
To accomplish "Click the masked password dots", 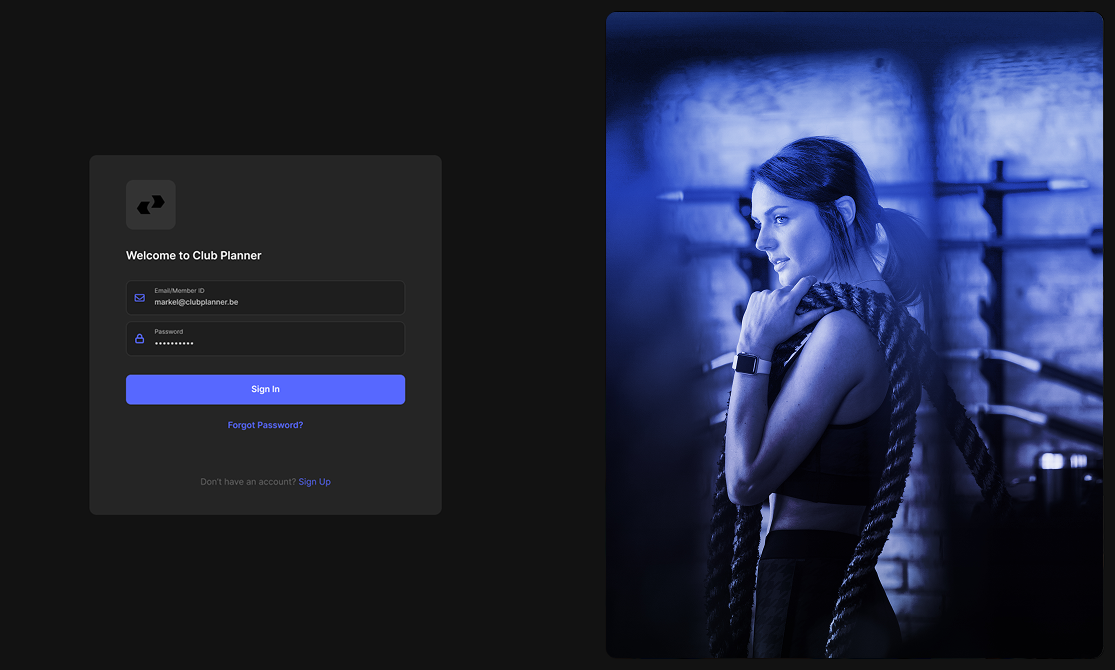I will click(x=174, y=344).
